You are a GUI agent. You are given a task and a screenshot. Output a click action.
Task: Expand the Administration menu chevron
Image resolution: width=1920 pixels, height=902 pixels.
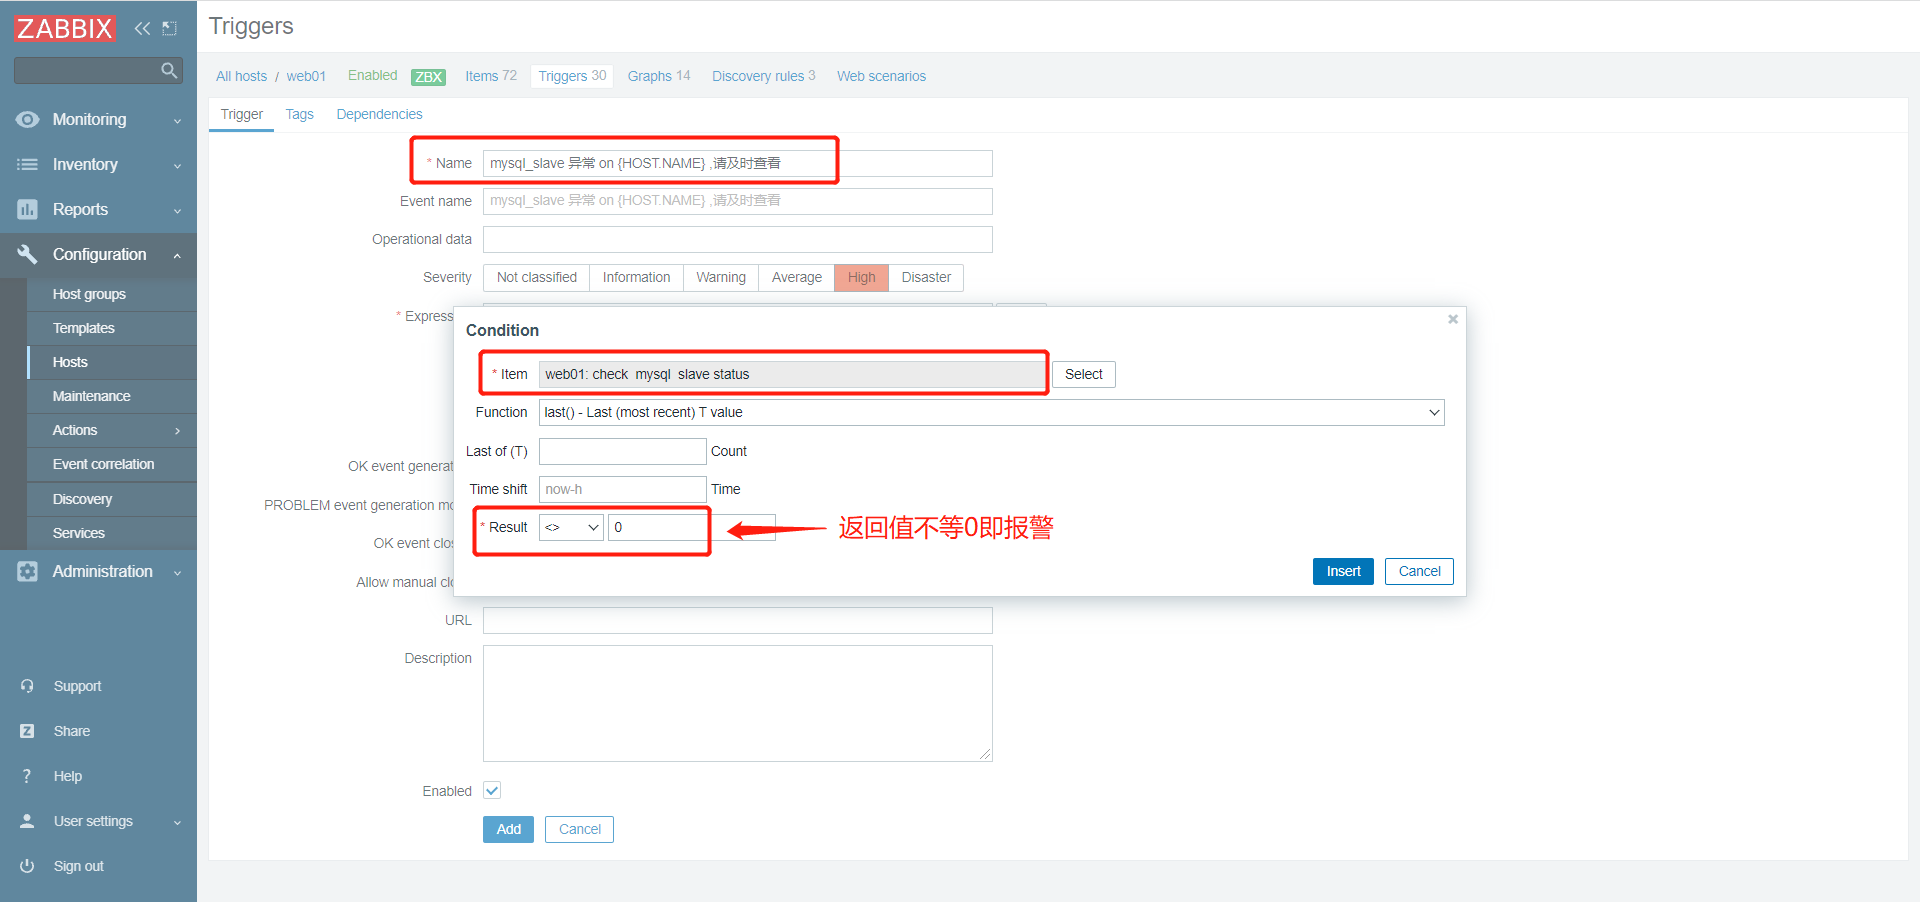click(177, 572)
